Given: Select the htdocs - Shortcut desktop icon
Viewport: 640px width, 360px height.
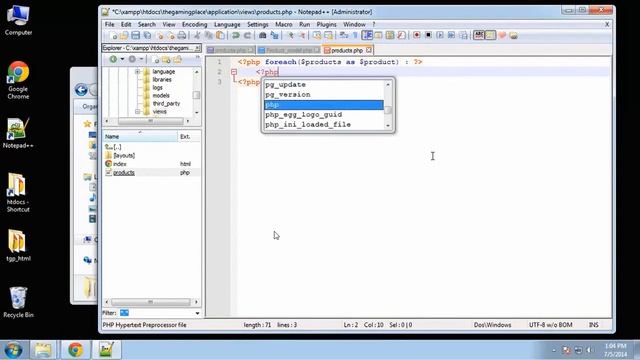Looking at the screenshot, I should click(18, 193).
